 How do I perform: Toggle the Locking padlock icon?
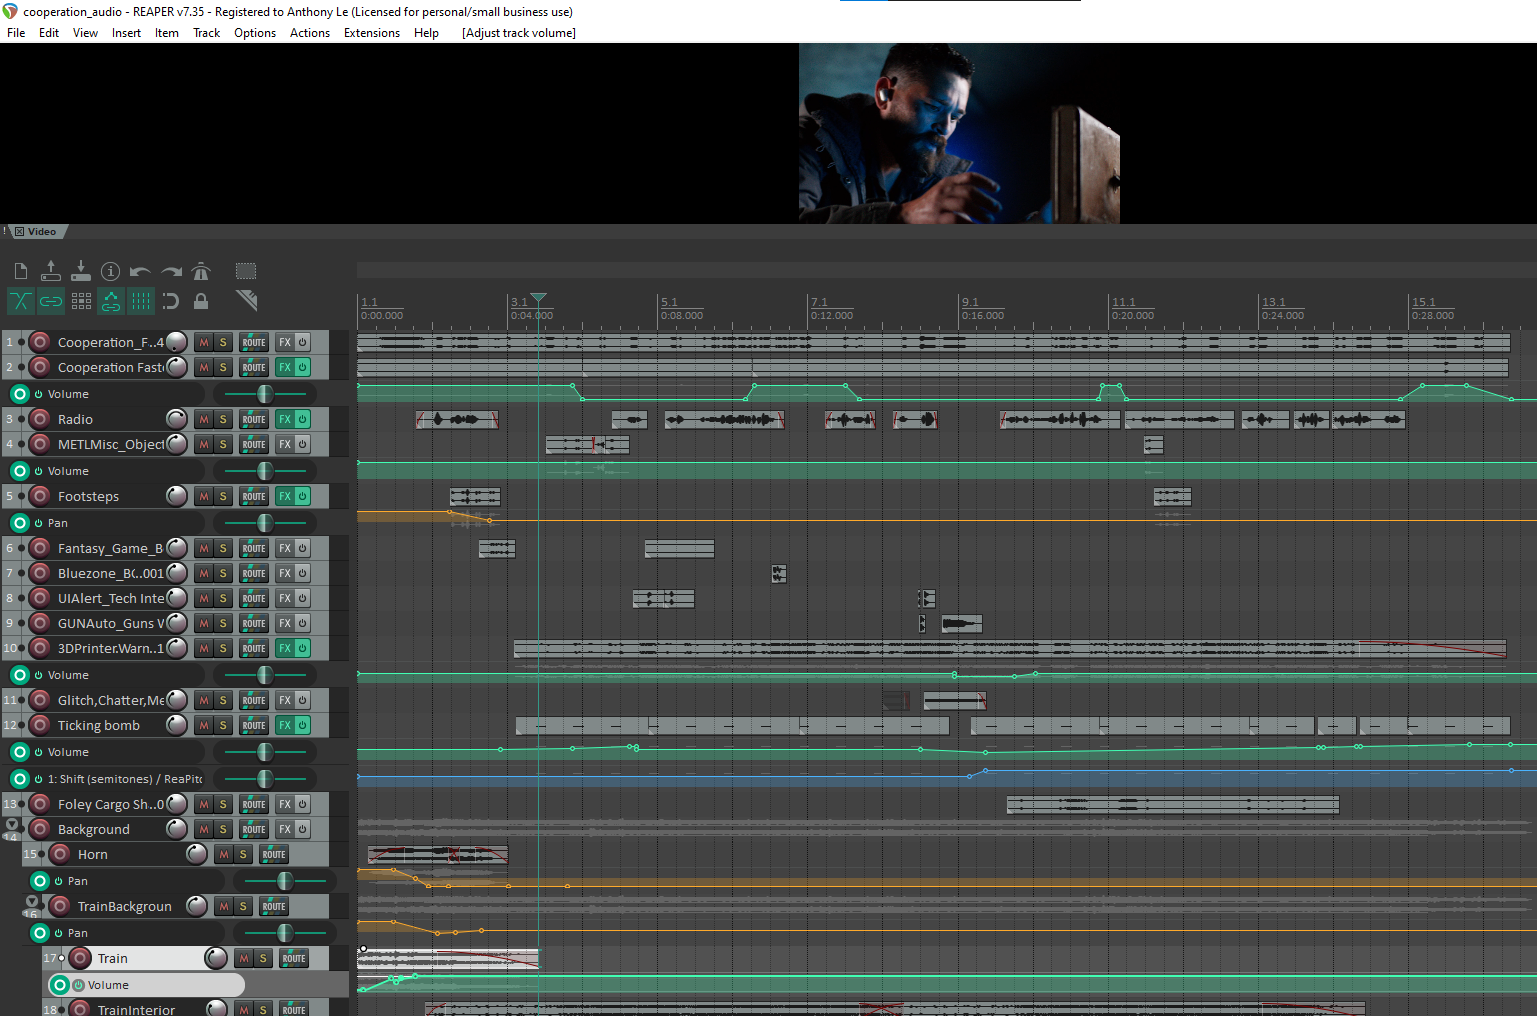(201, 301)
